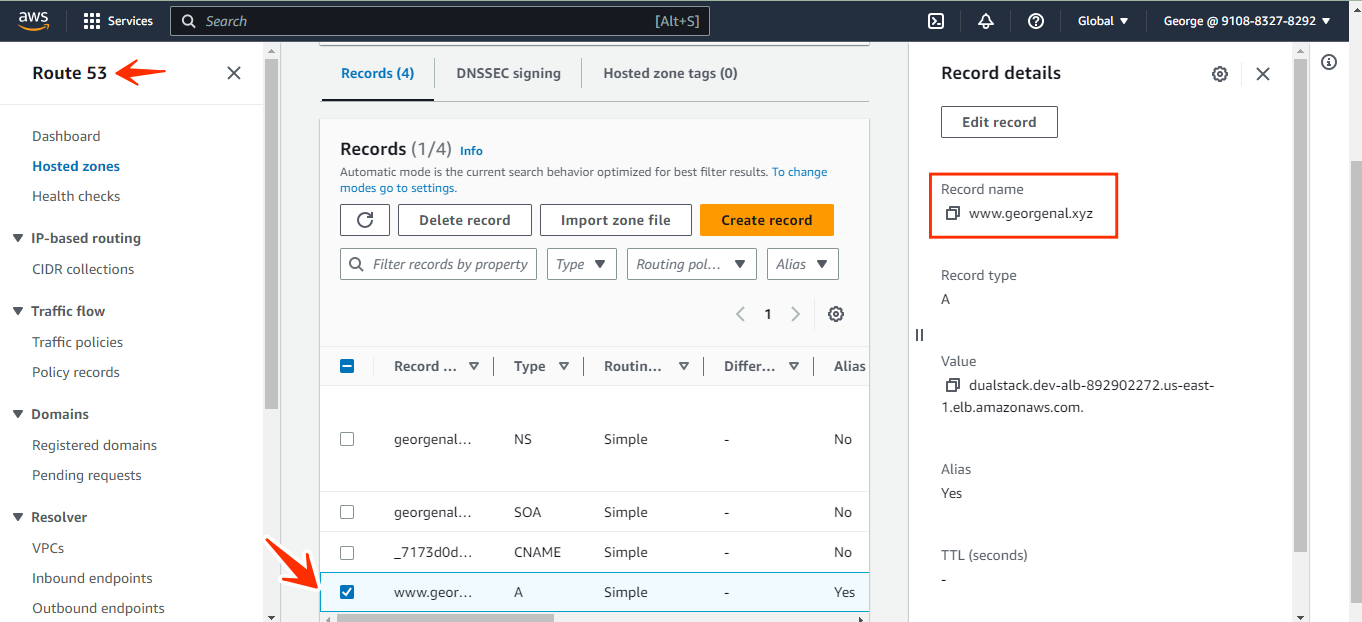This screenshot has width=1362, height=622.
Task: Collapse the IP-based routing section
Action: click(18, 238)
